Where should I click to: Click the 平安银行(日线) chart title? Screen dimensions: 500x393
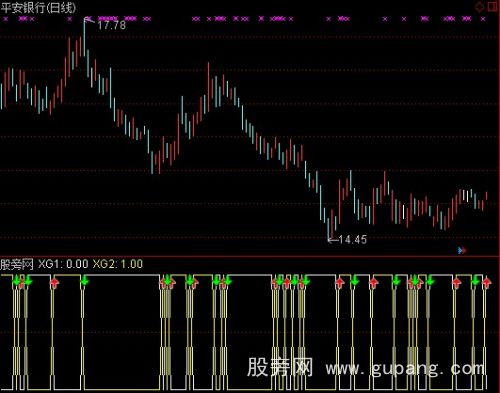point(38,7)
